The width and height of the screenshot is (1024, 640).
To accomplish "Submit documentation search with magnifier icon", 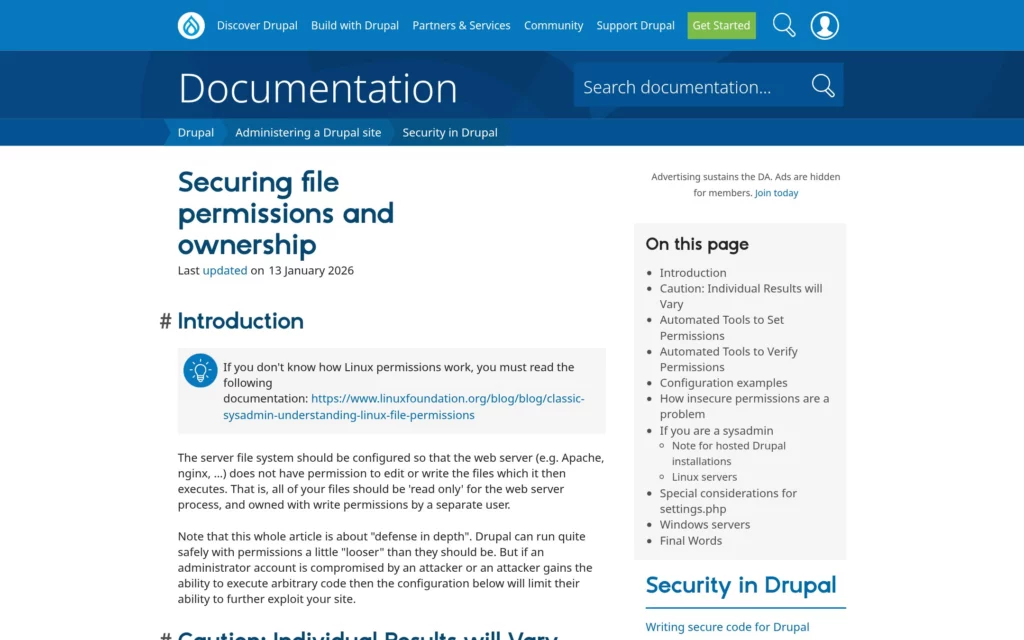I will [x=823, y=86].
